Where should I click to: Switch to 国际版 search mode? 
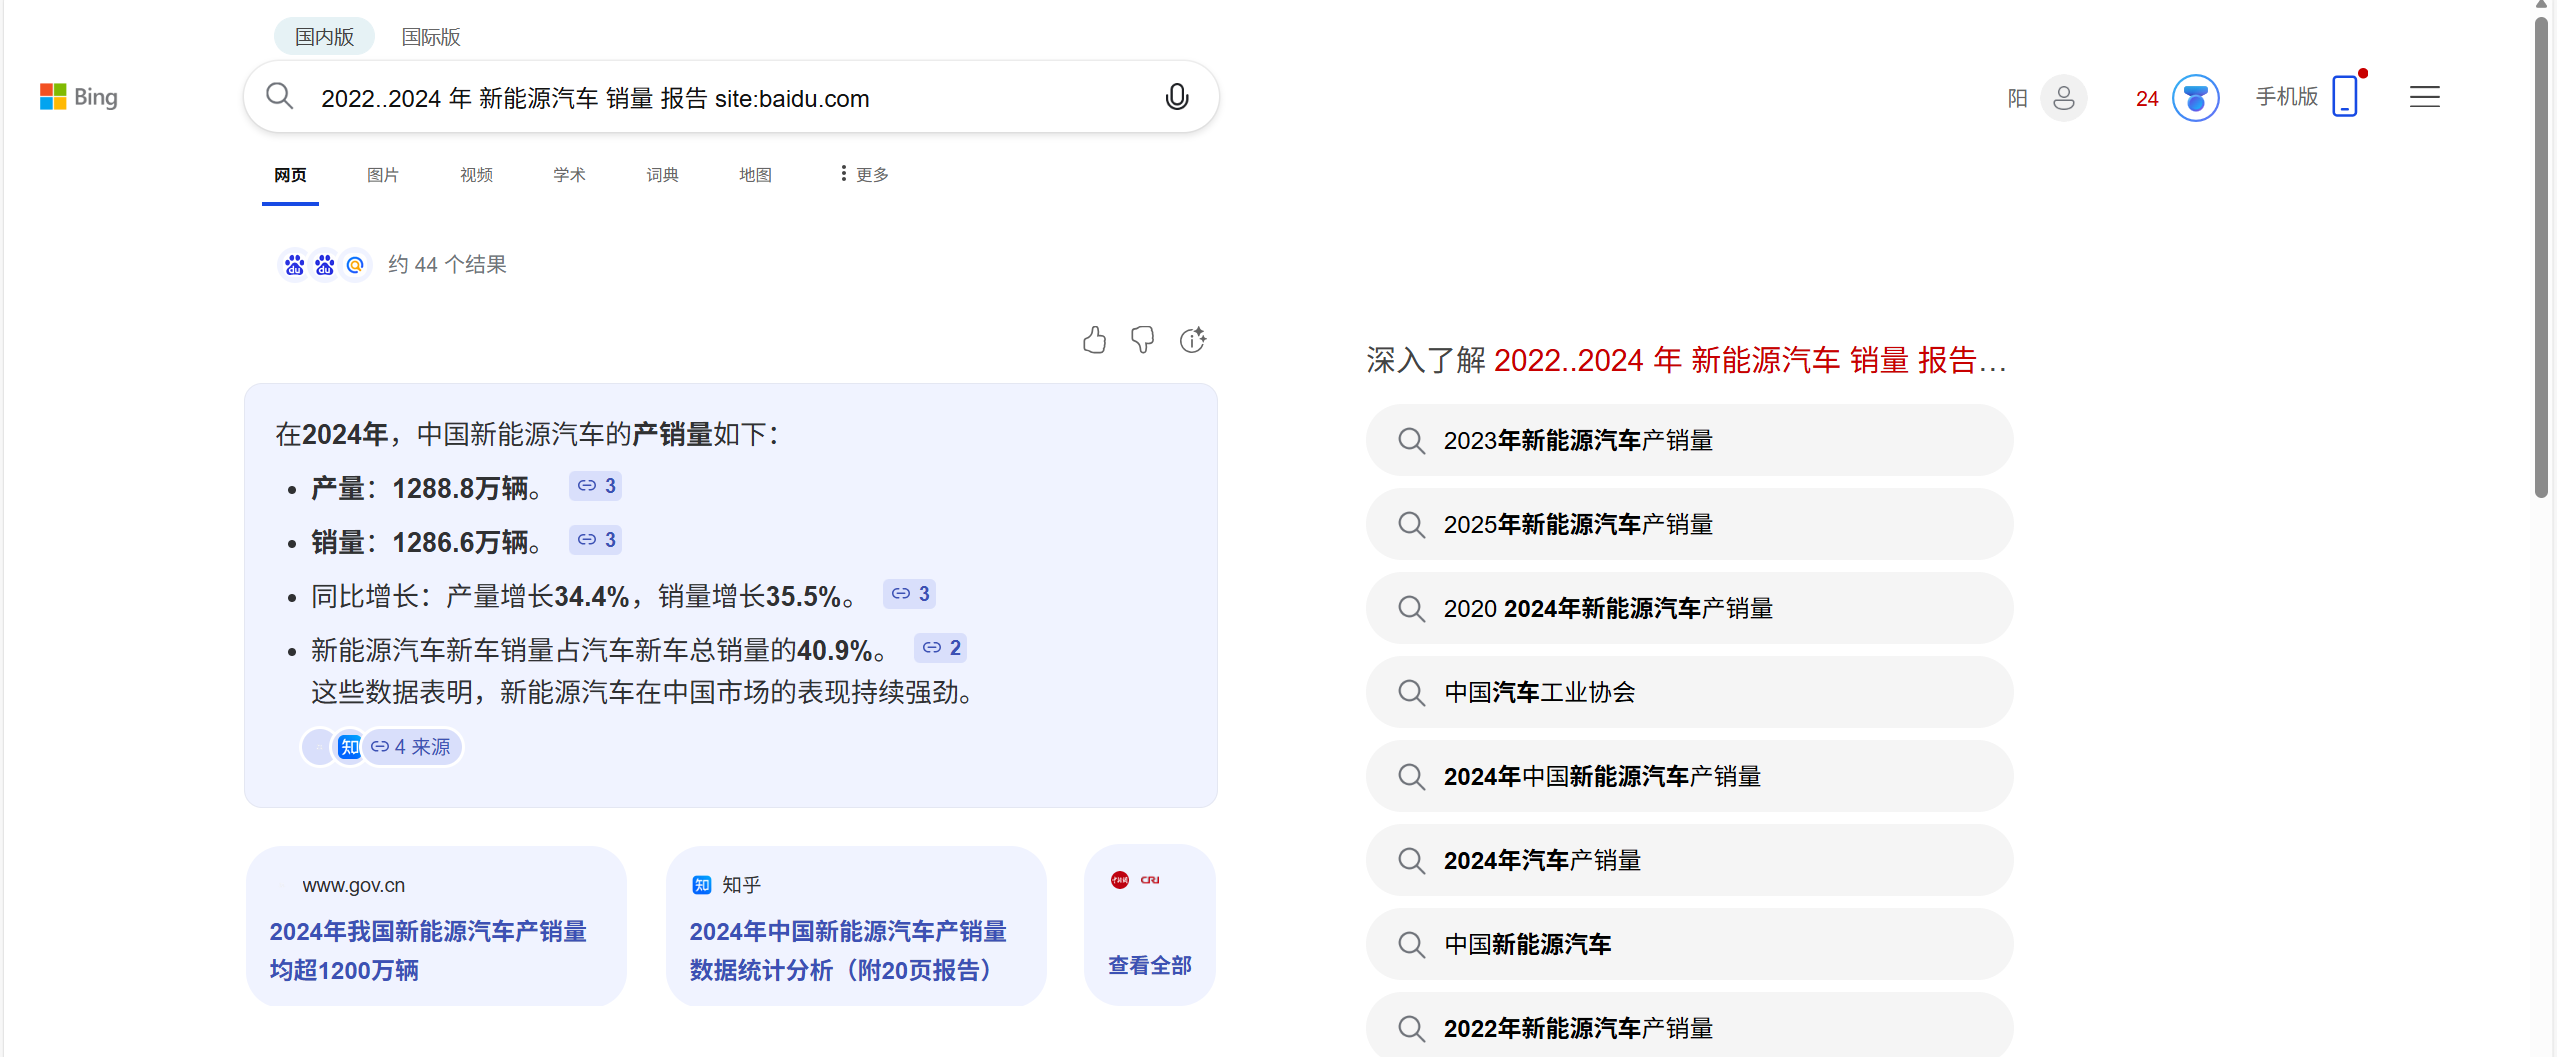pos(431,37)
